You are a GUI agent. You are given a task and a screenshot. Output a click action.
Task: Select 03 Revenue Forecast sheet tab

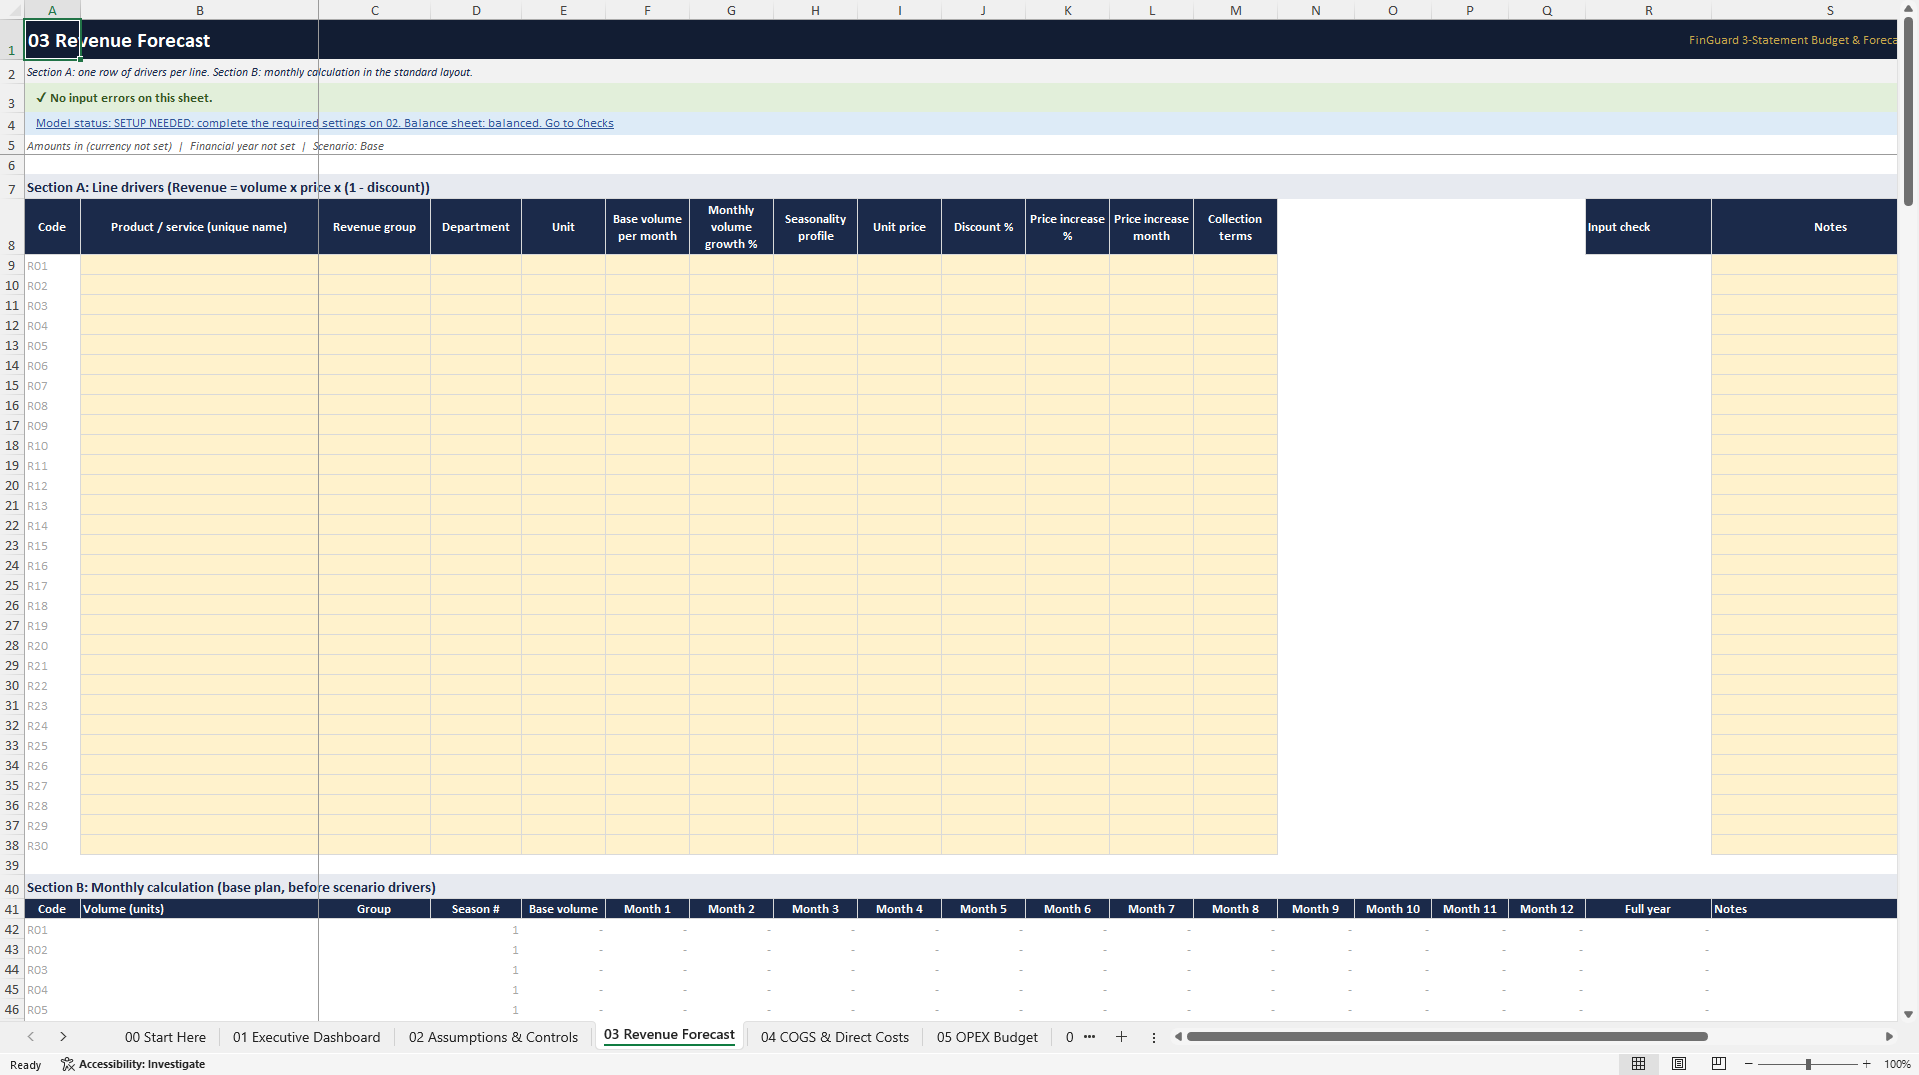click(669, 1035)
